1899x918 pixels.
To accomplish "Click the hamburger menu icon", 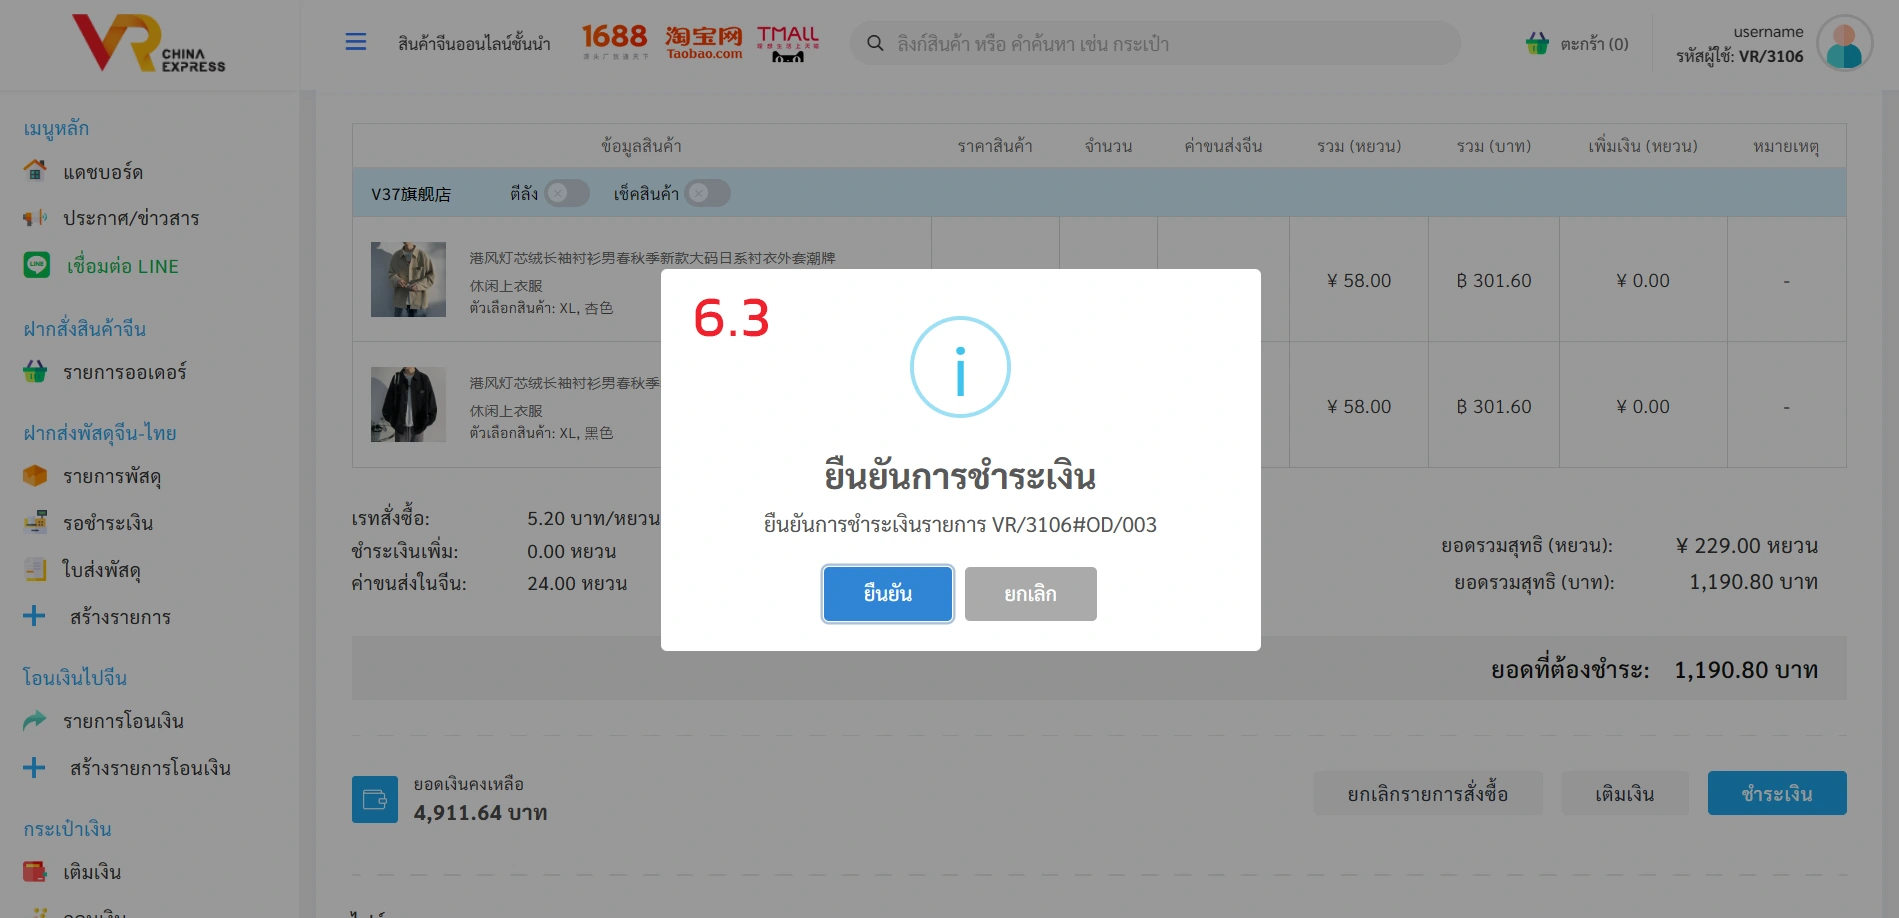I will click(356, 42).
